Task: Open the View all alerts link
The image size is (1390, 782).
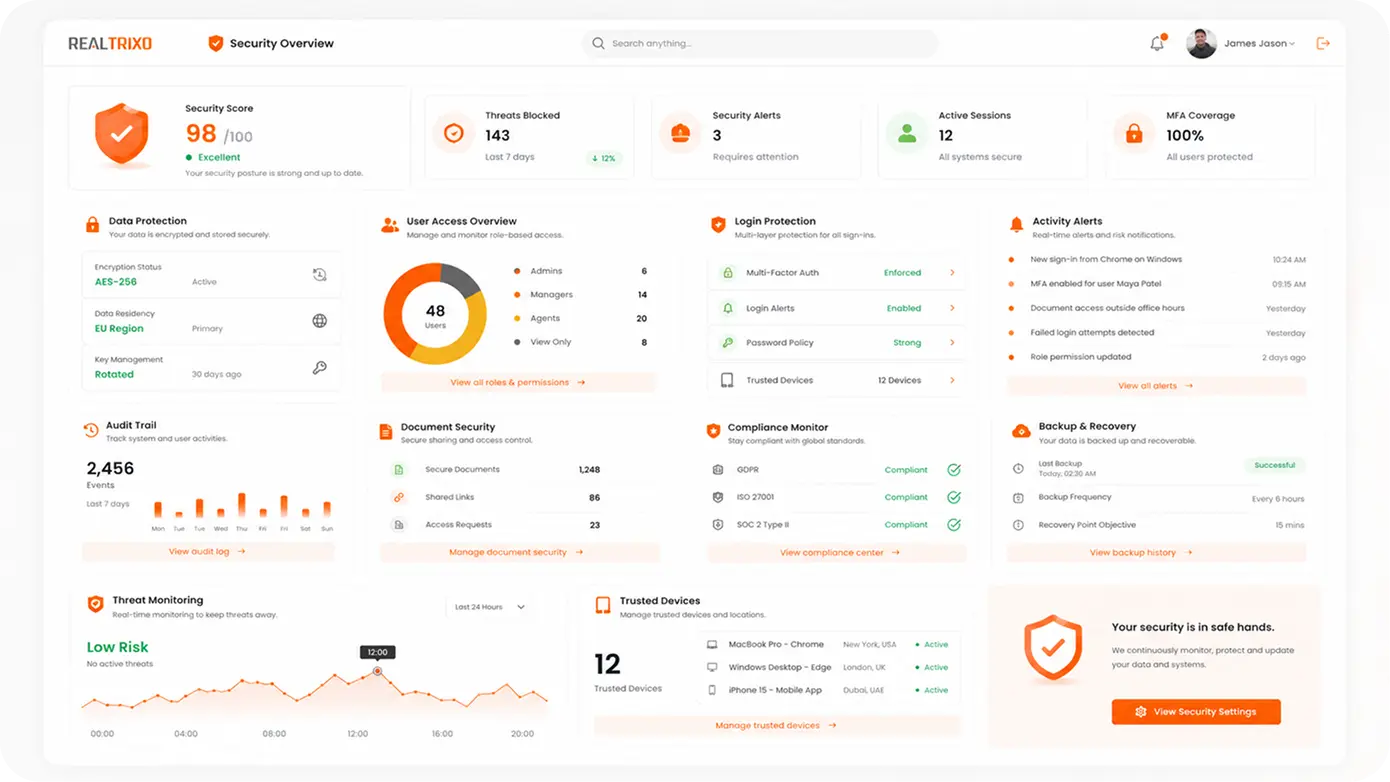Action: (1156, 385)
